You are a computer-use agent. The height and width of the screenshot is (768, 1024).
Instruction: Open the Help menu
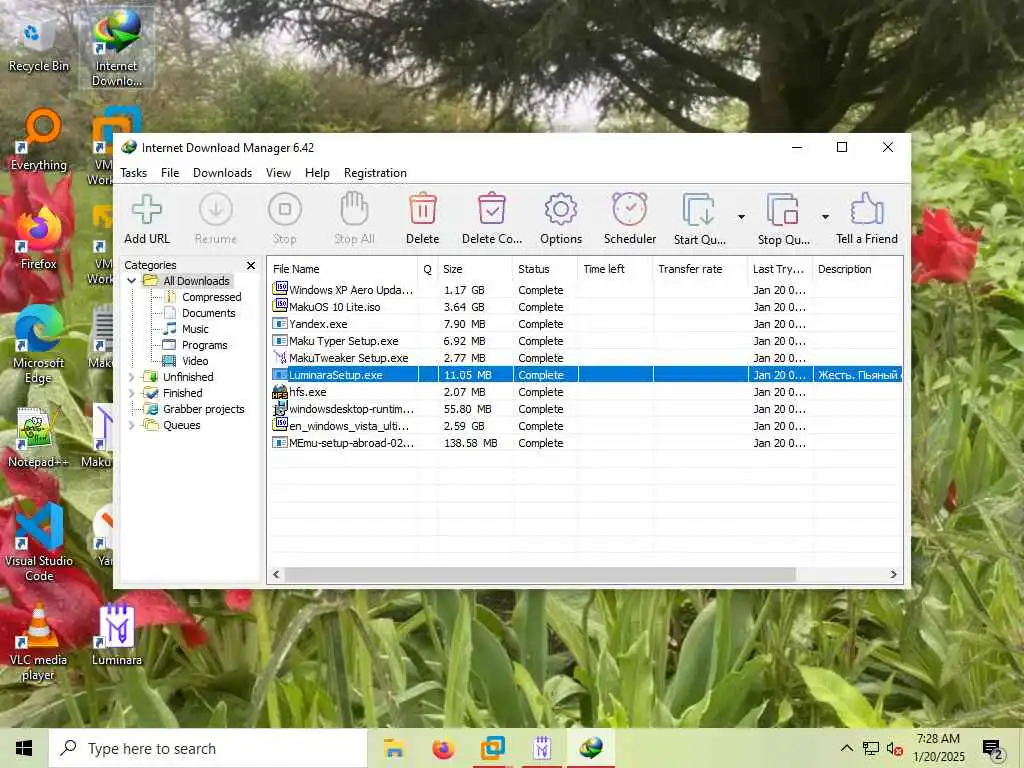click(x=317, y=173)
